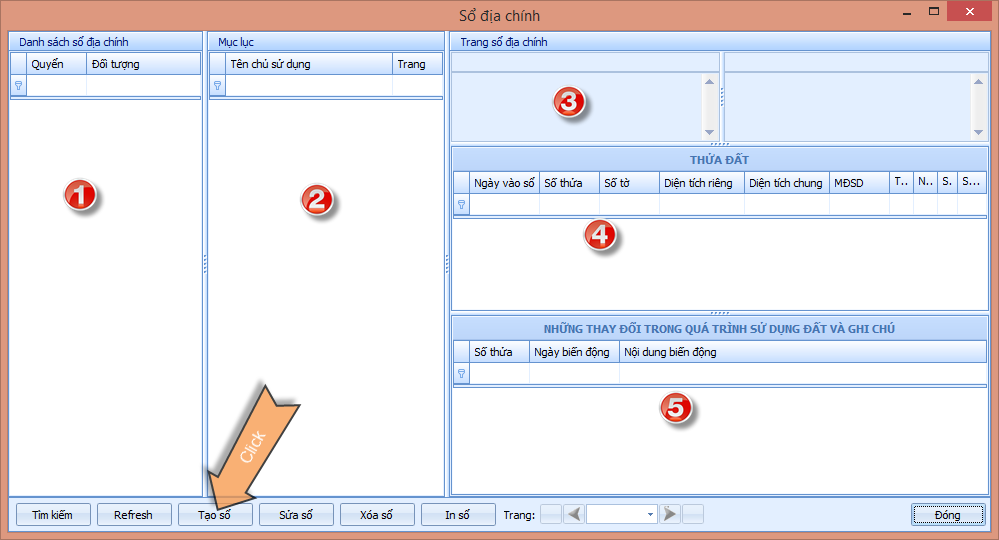Image resolution: width=999 pixels, height=540 pixels.
Task: Open the Trang page number dropdown
Action: tap(650, 515)
